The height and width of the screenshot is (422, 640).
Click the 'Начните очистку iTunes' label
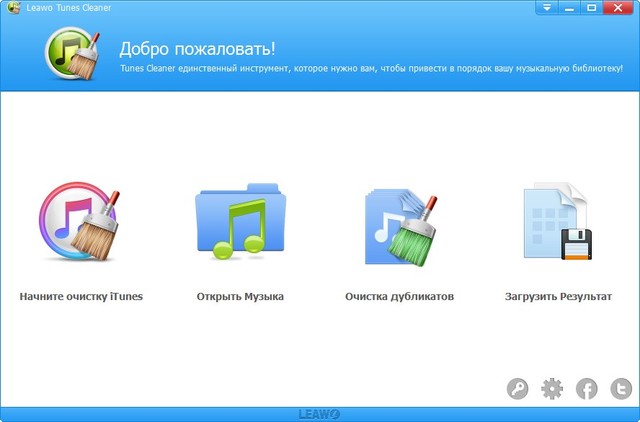[81, 296]
